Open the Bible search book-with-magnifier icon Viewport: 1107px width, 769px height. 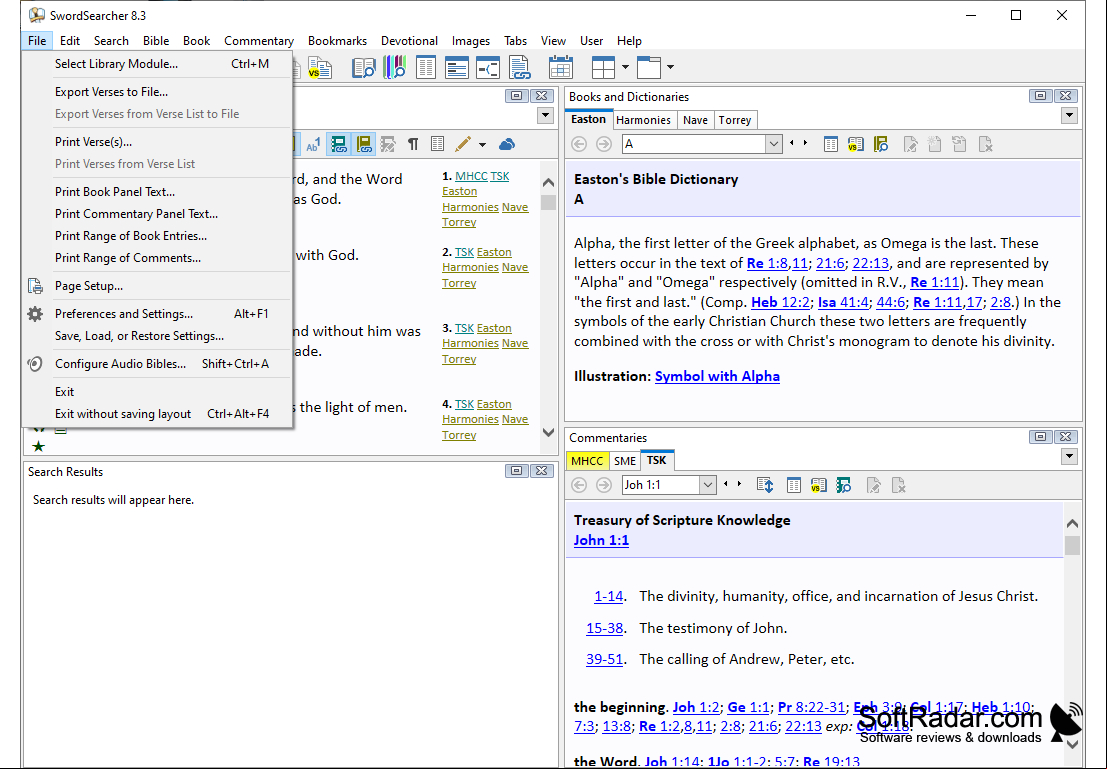[363, 68]
